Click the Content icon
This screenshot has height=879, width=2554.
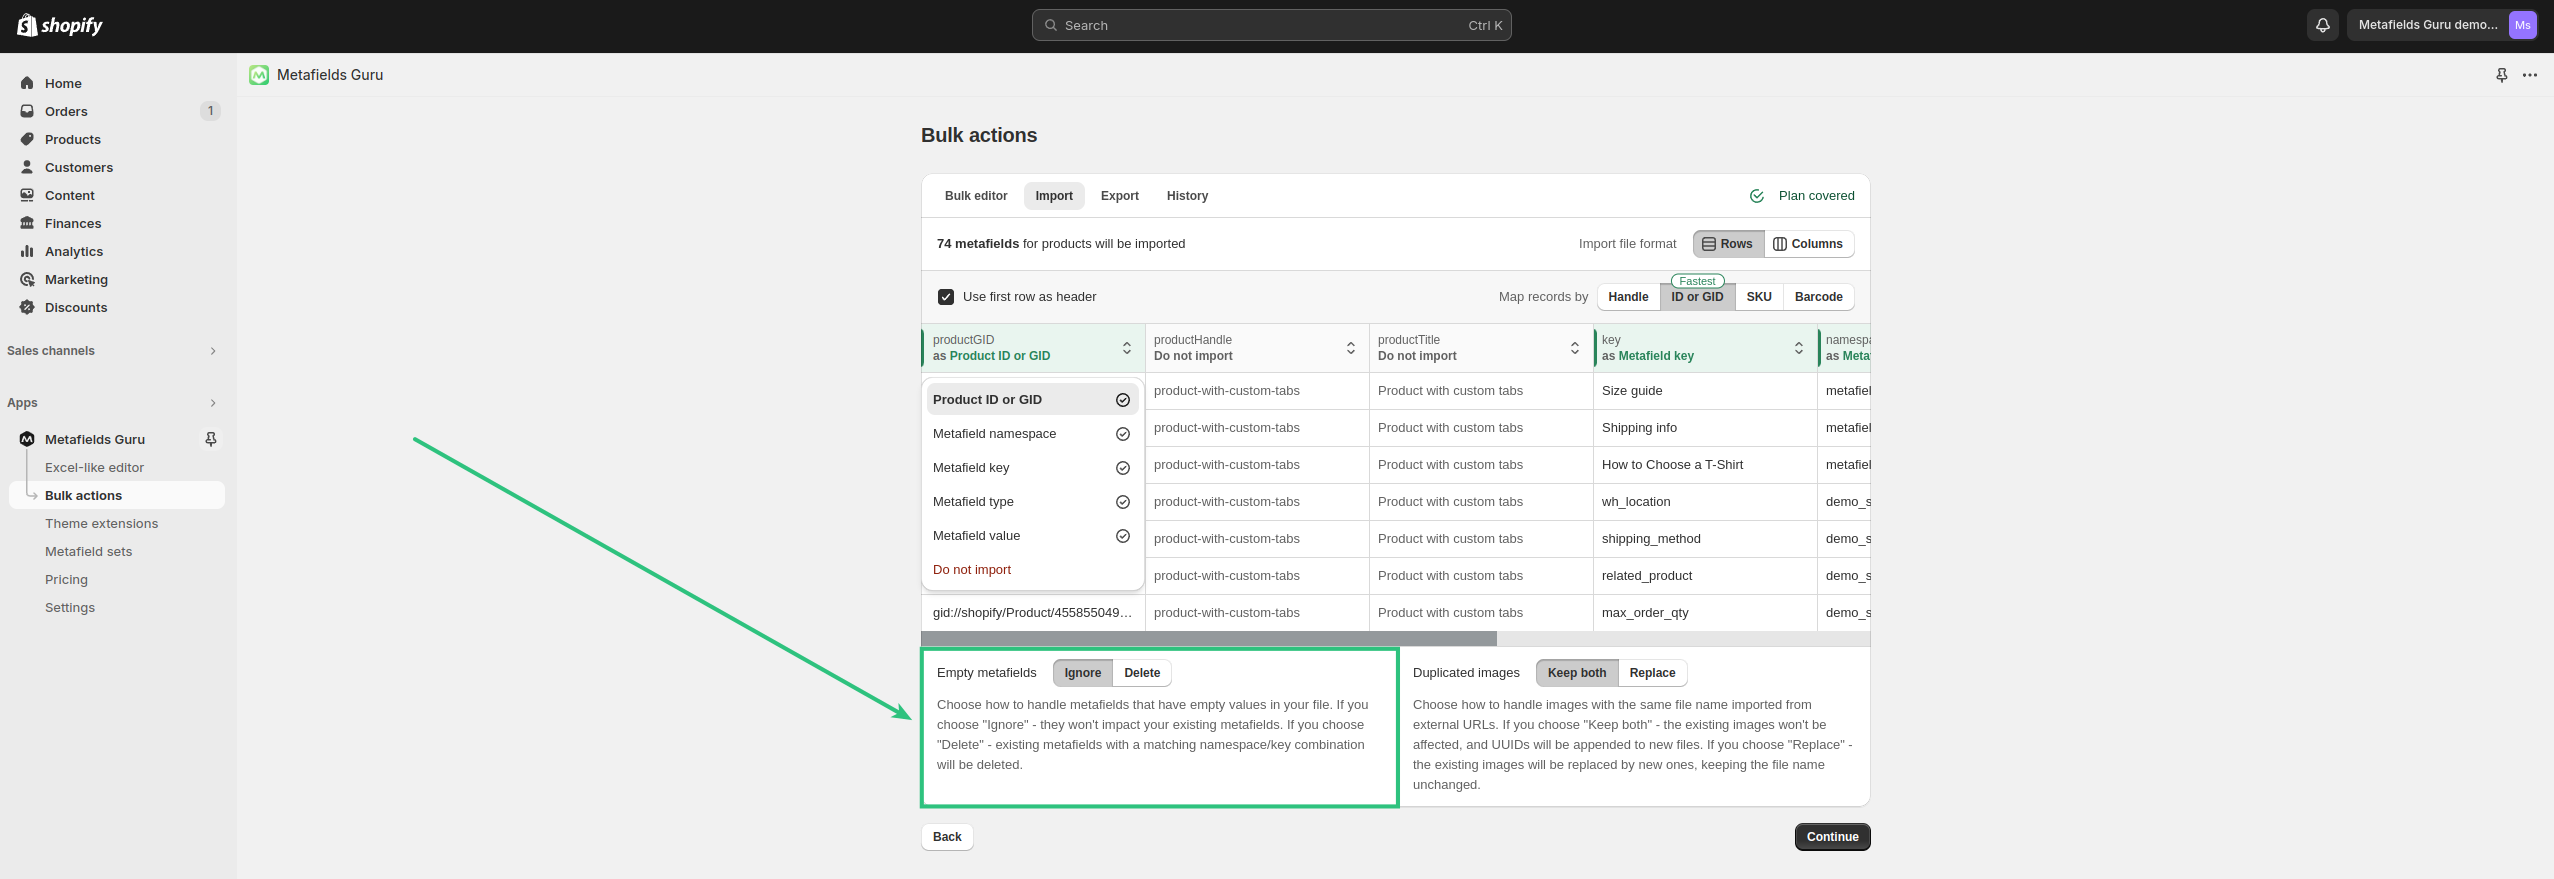point(27,195)
